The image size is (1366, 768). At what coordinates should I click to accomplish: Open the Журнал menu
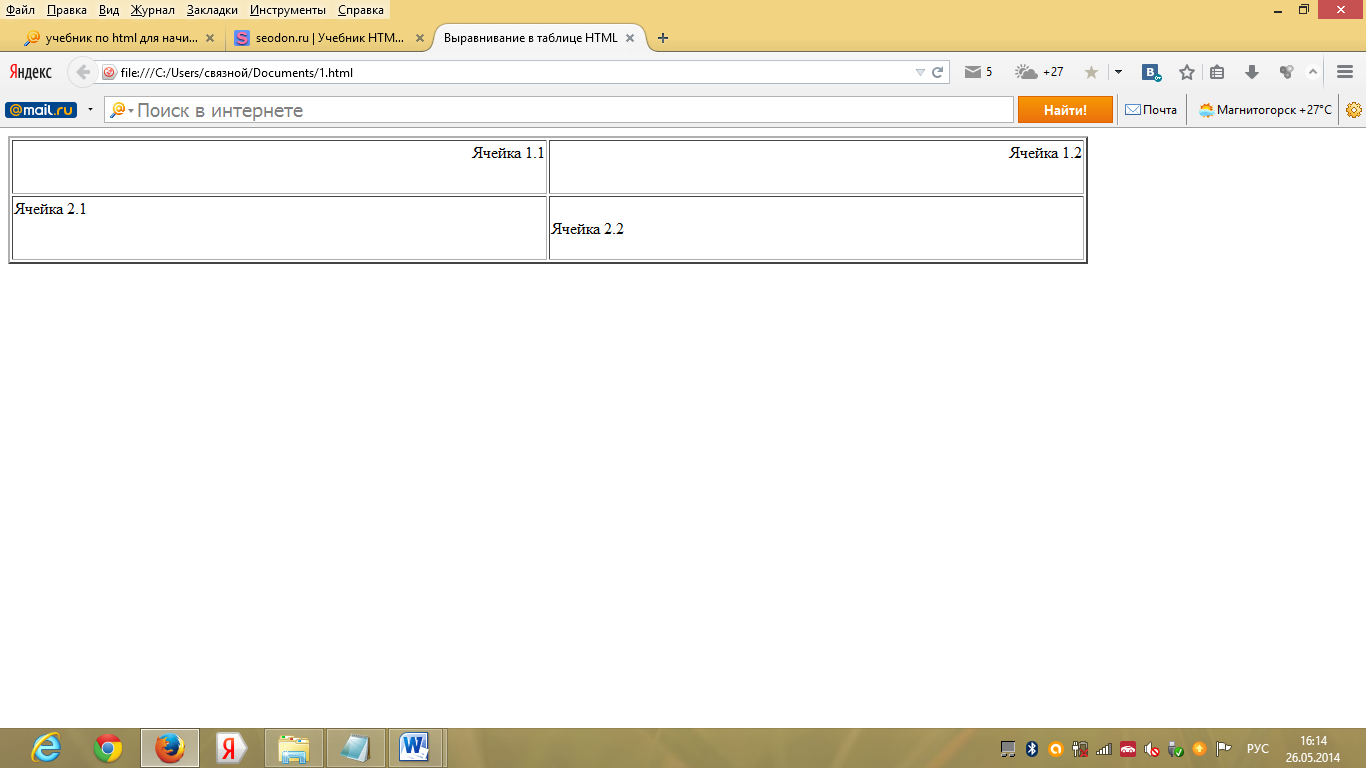pyautogui.click(x=153, y=10)
